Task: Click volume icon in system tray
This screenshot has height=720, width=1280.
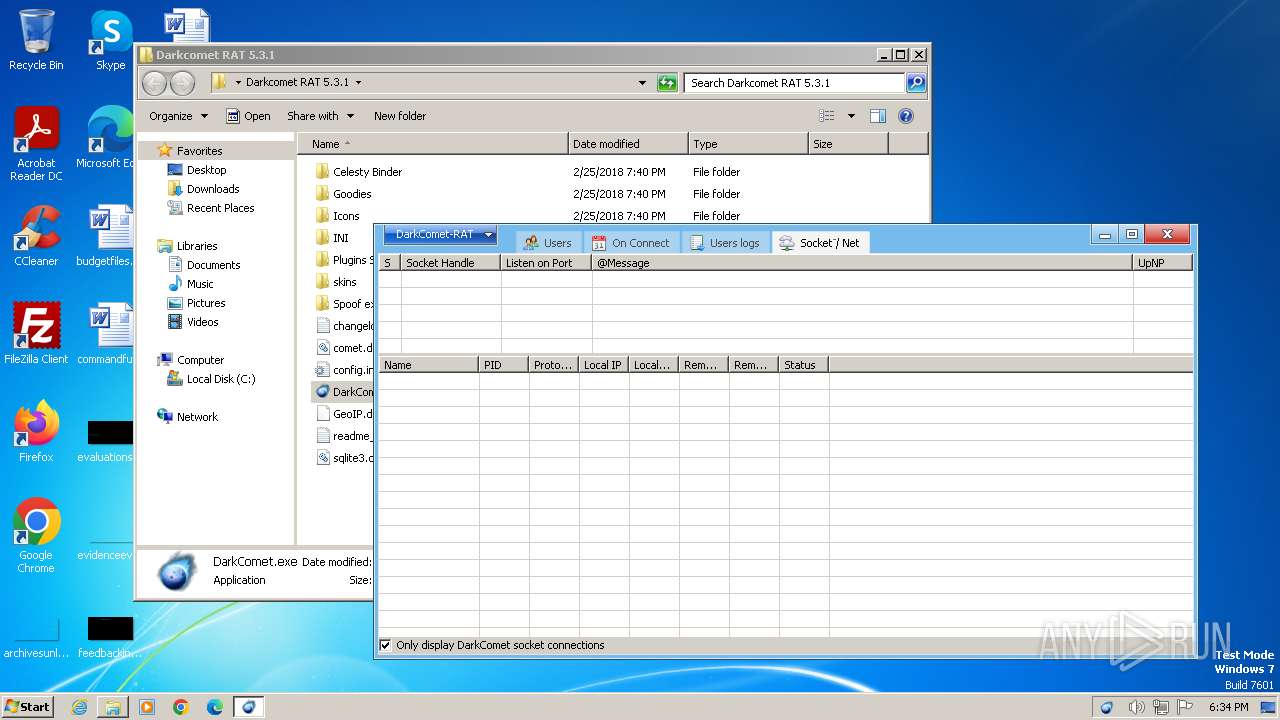Action: pos(1135,707)
